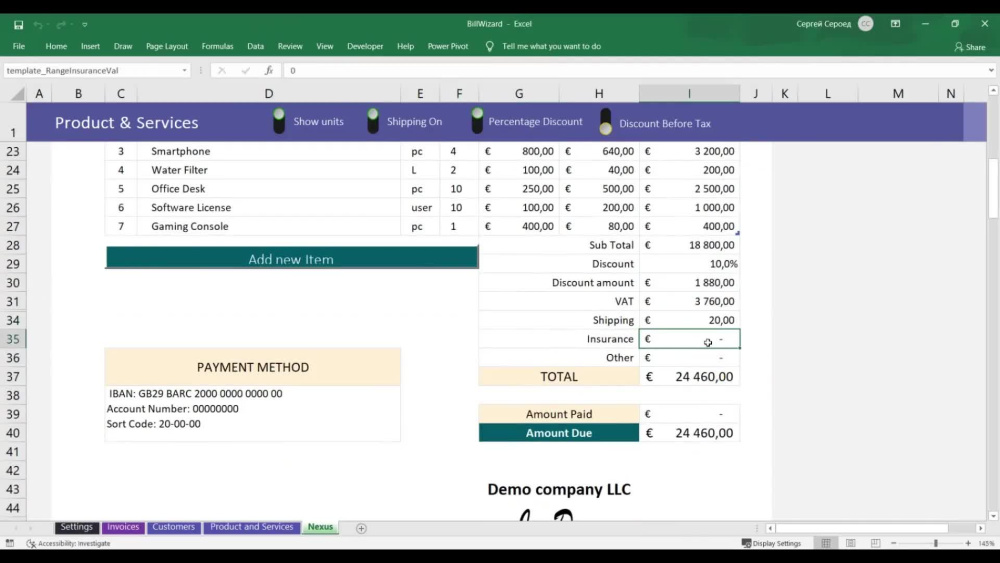
Task: Select the Smartphone item cell
Action: click(x=268, y=151)
